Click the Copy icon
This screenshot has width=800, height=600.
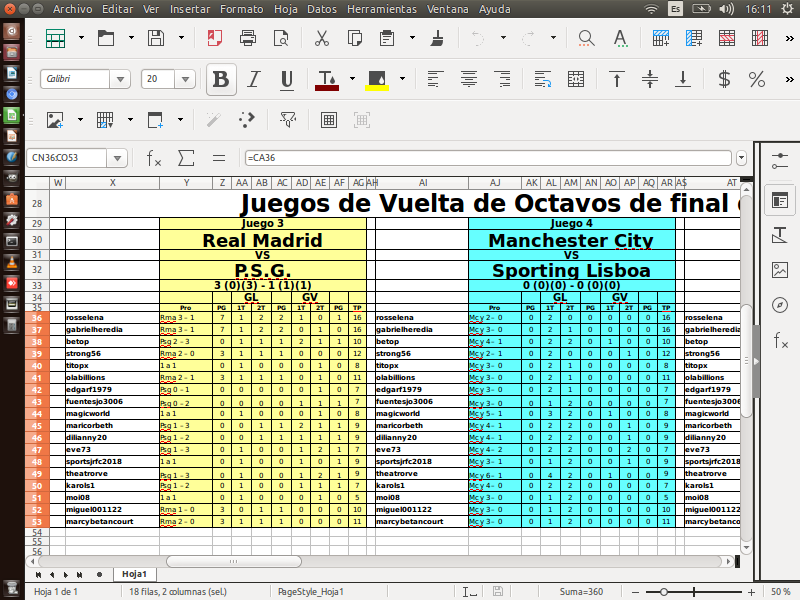point(355,38)
